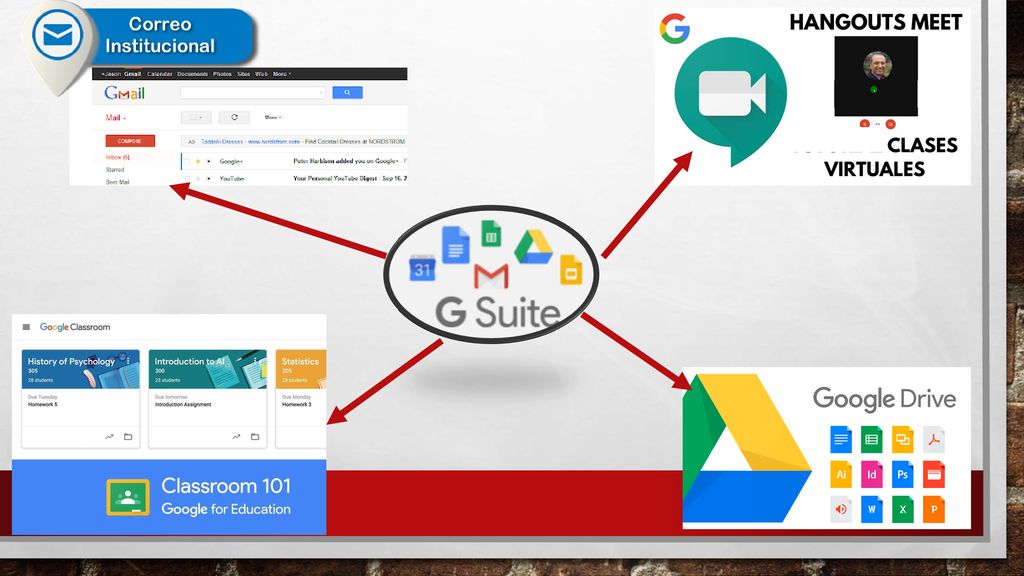Open the More menu in the Gmail top bar
Image resolution: width=1024 pixels, height=576 pixels.
coord(282,74)
